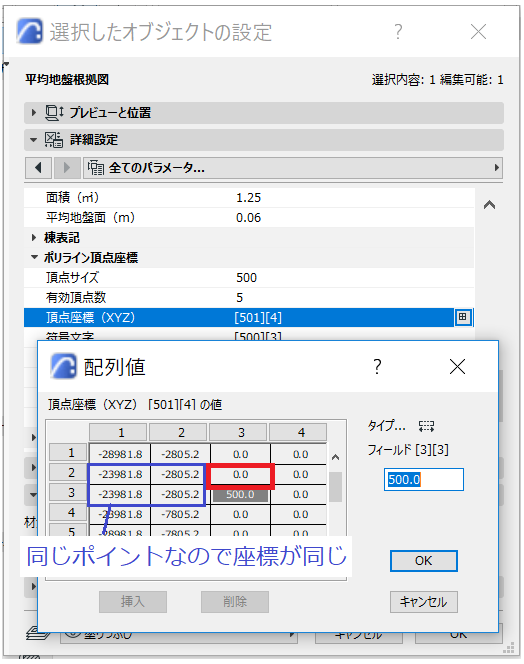
Task: Click array table vertical scrollbar thumb
Action: point(335,487)
